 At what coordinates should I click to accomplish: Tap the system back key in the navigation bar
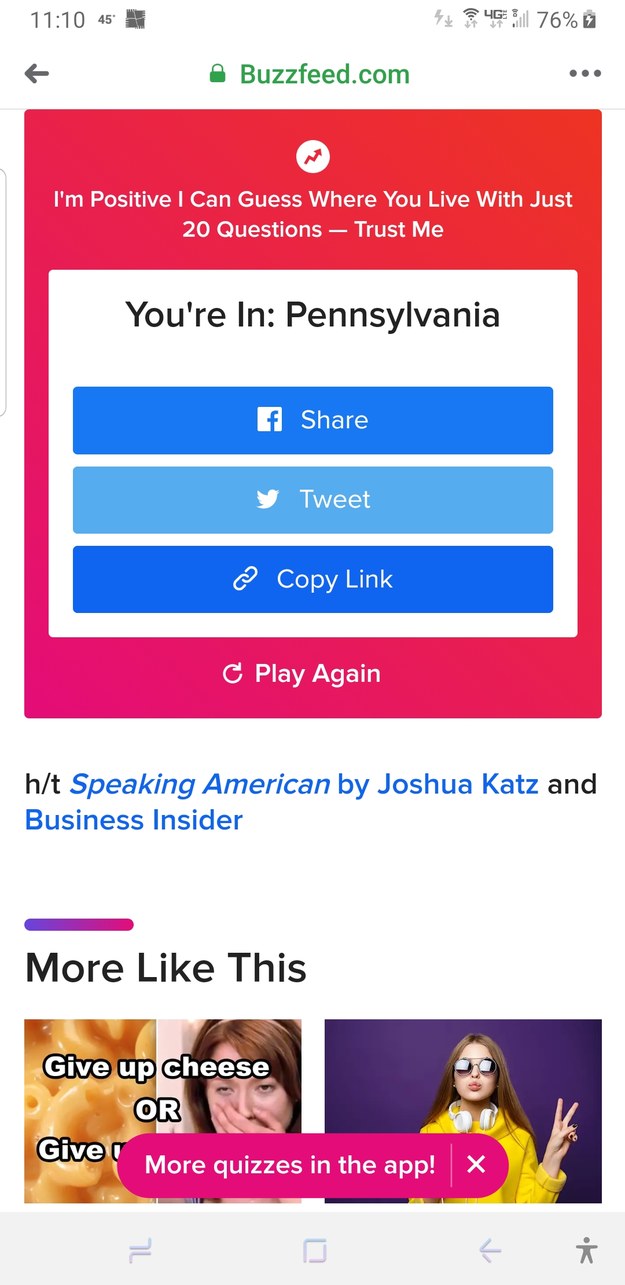(489, 1250)
